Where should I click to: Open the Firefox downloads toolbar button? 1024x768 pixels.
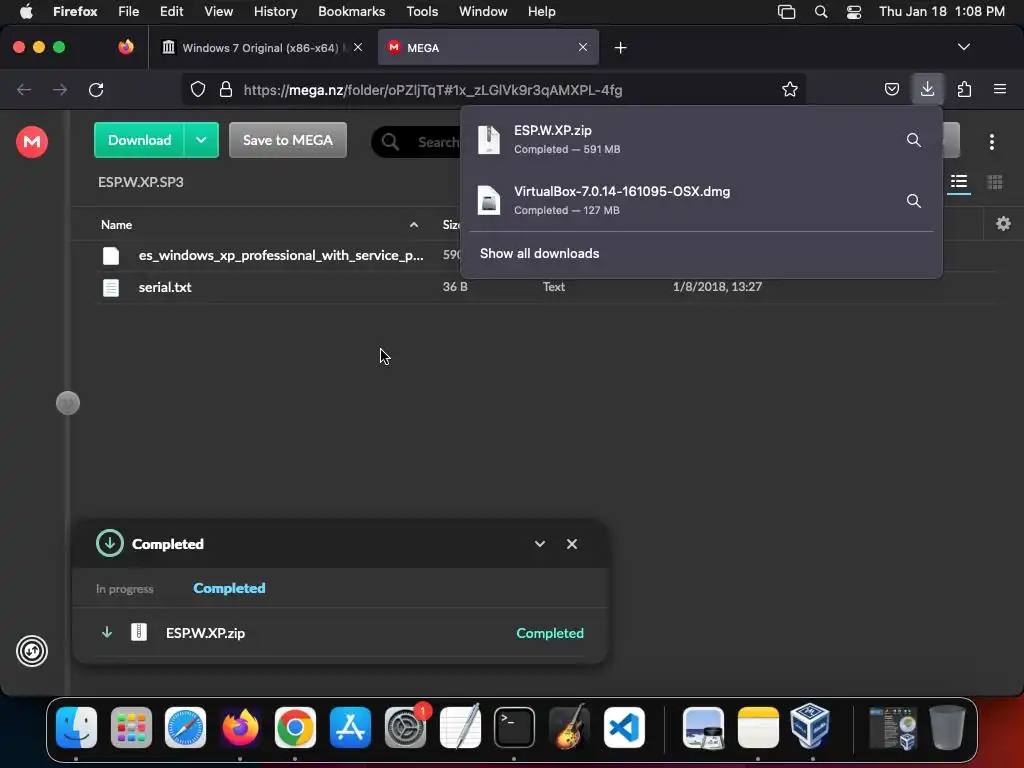[927, 89]
